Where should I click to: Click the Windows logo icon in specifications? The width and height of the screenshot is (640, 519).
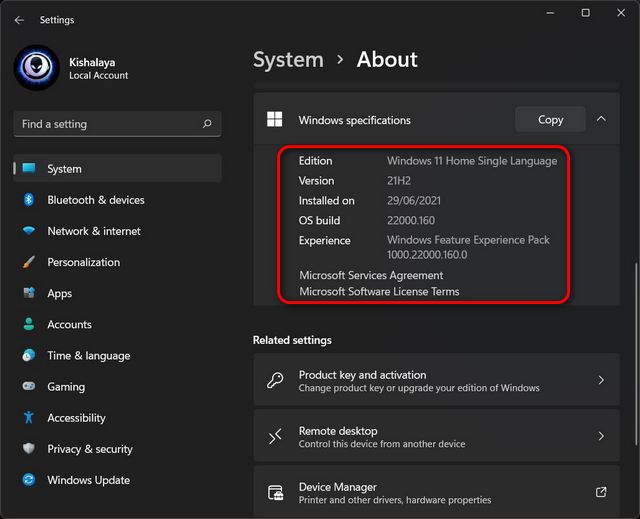click(275, 120)
